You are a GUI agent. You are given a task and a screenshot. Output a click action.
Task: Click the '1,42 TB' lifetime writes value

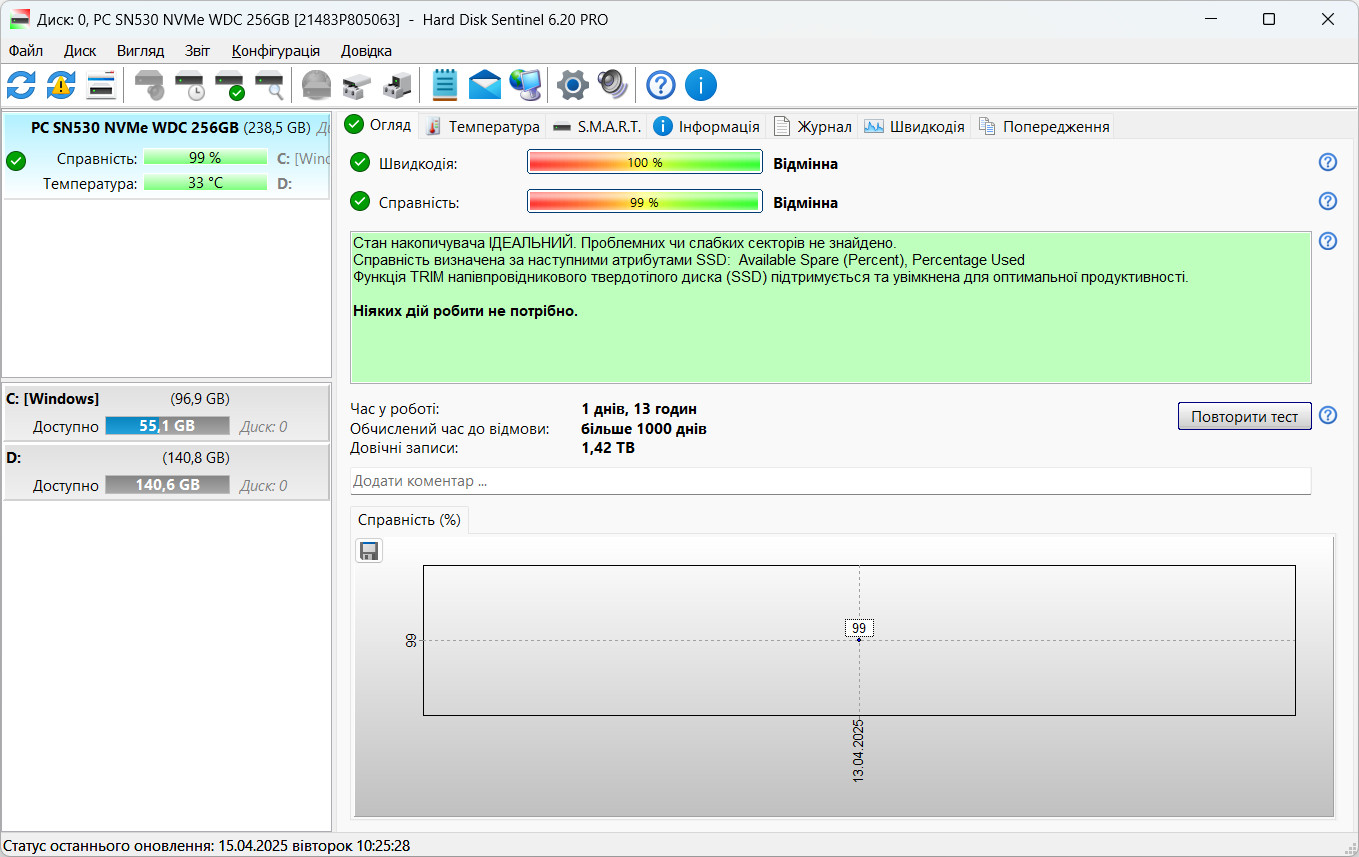pyautogui.click(x=608, y=448)
